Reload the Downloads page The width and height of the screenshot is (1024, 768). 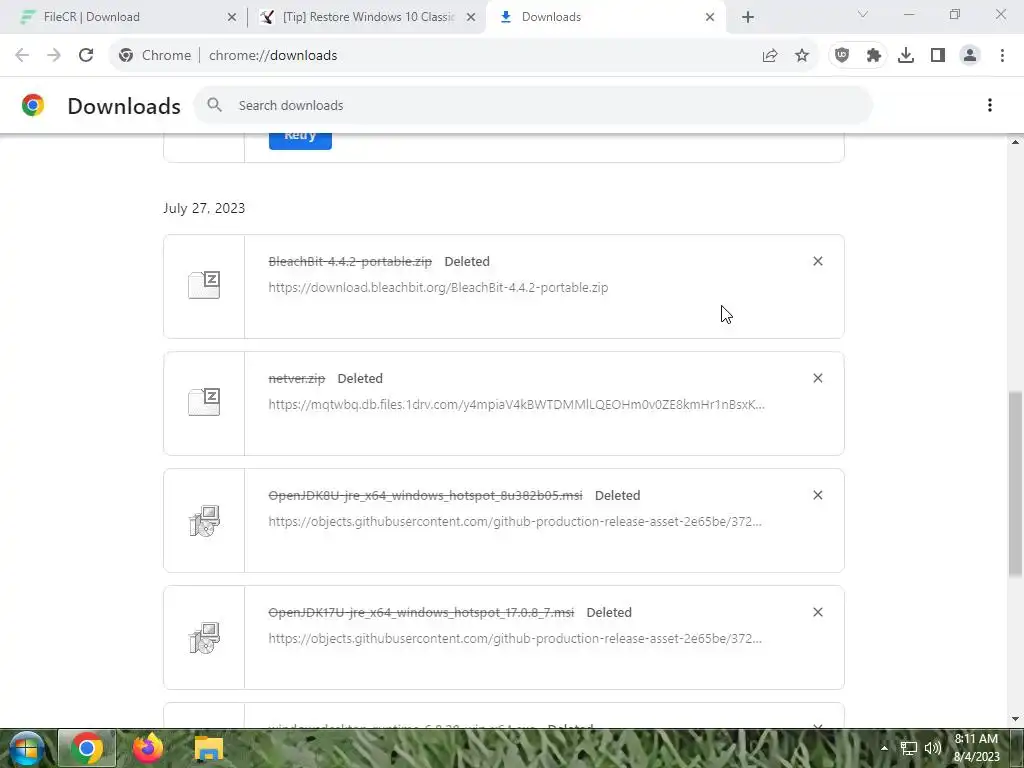coord(86,56)
